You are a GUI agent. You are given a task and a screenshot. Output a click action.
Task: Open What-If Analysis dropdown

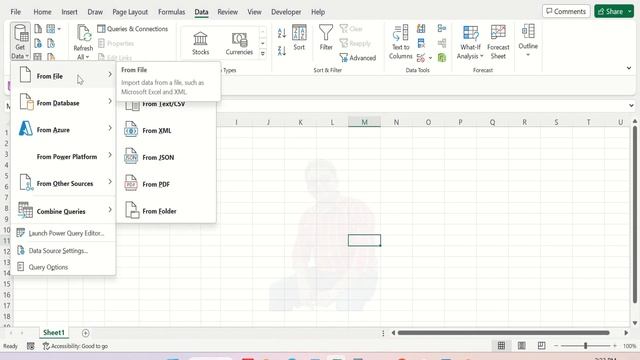pyautogui.click(x=470, y=42)
